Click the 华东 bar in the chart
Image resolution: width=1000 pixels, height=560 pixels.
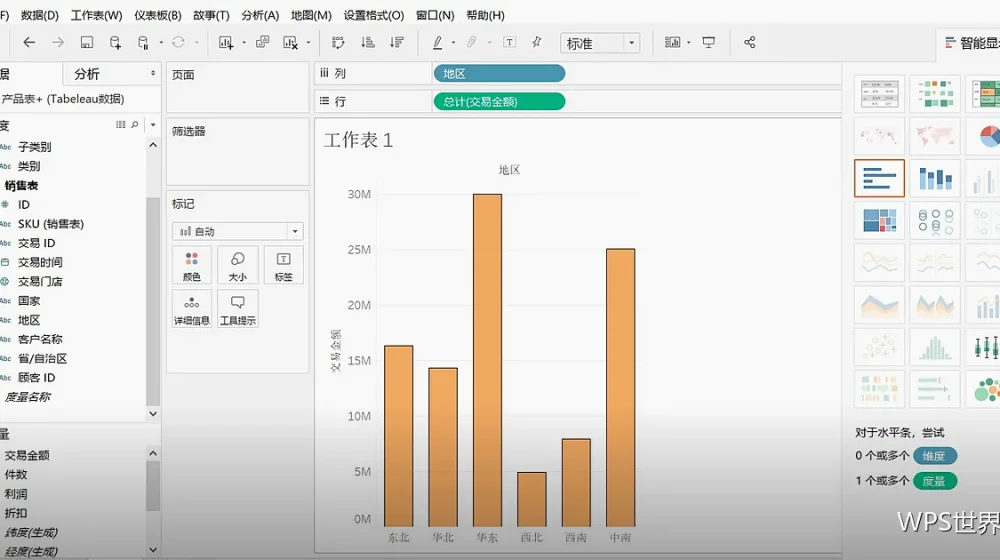pos(487,360)
